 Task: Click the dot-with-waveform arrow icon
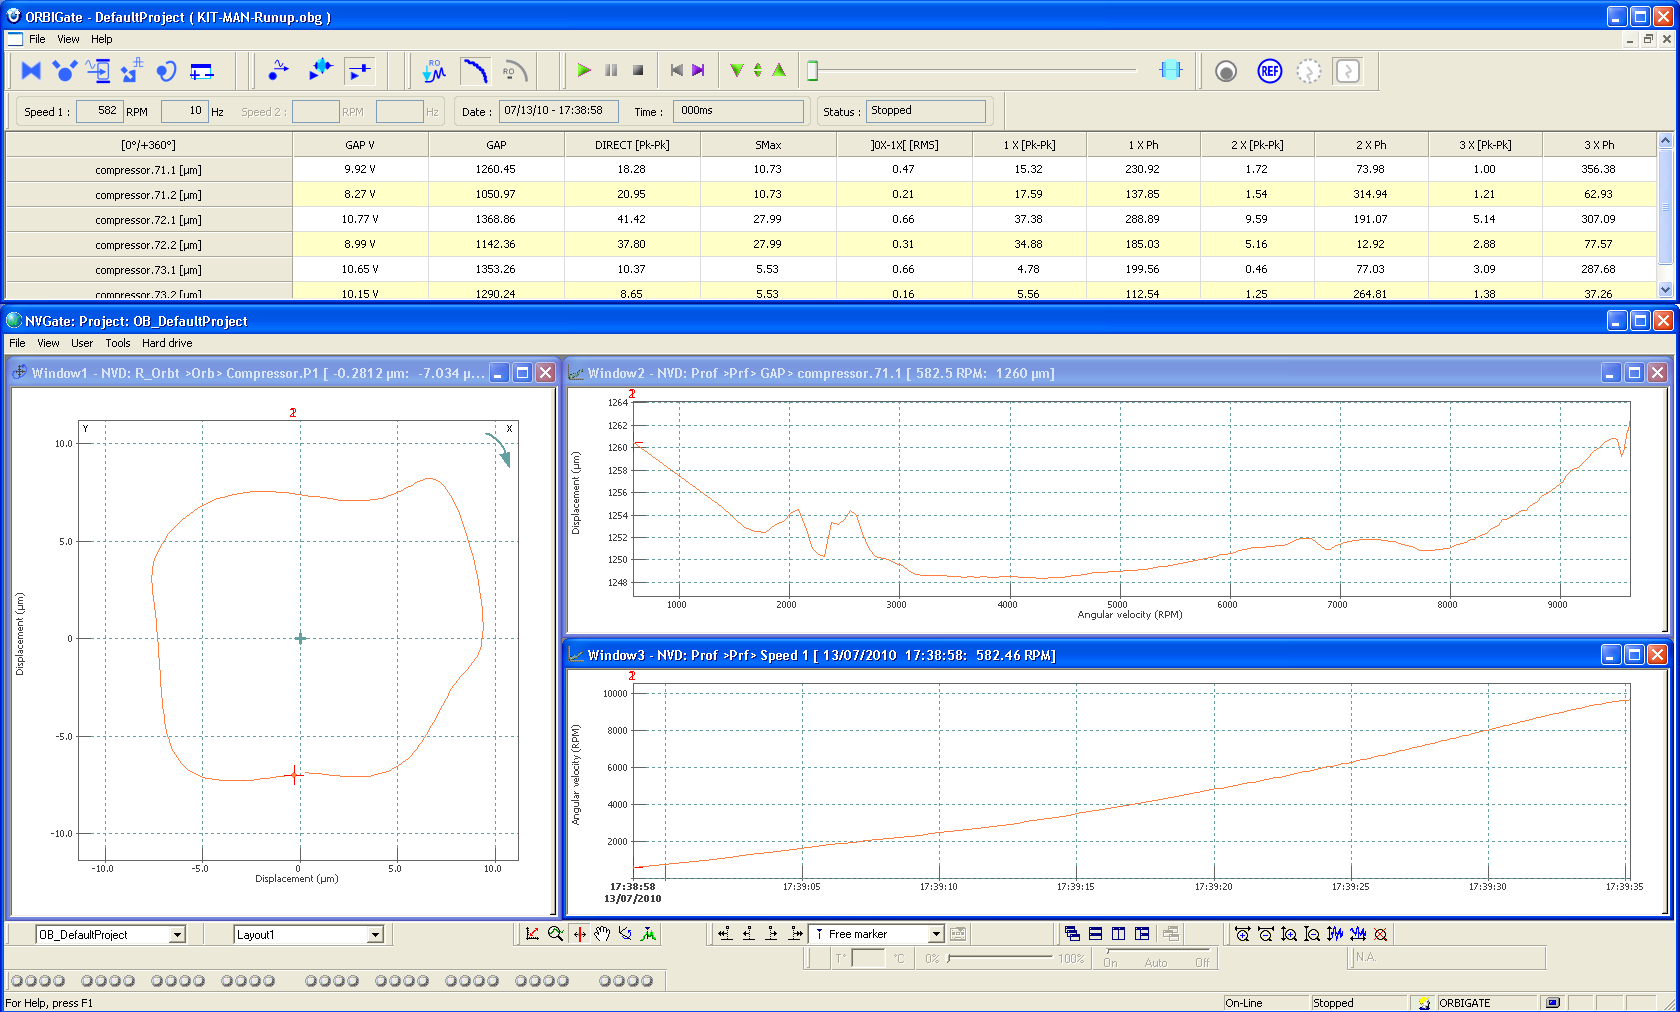[279, 70]
